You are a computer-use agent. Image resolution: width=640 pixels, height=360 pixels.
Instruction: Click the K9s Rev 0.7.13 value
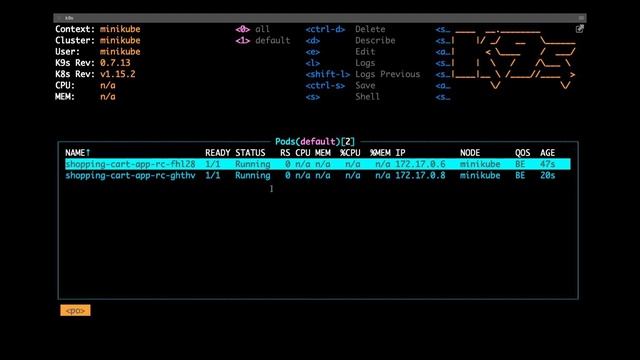click(x=115, y=63)
